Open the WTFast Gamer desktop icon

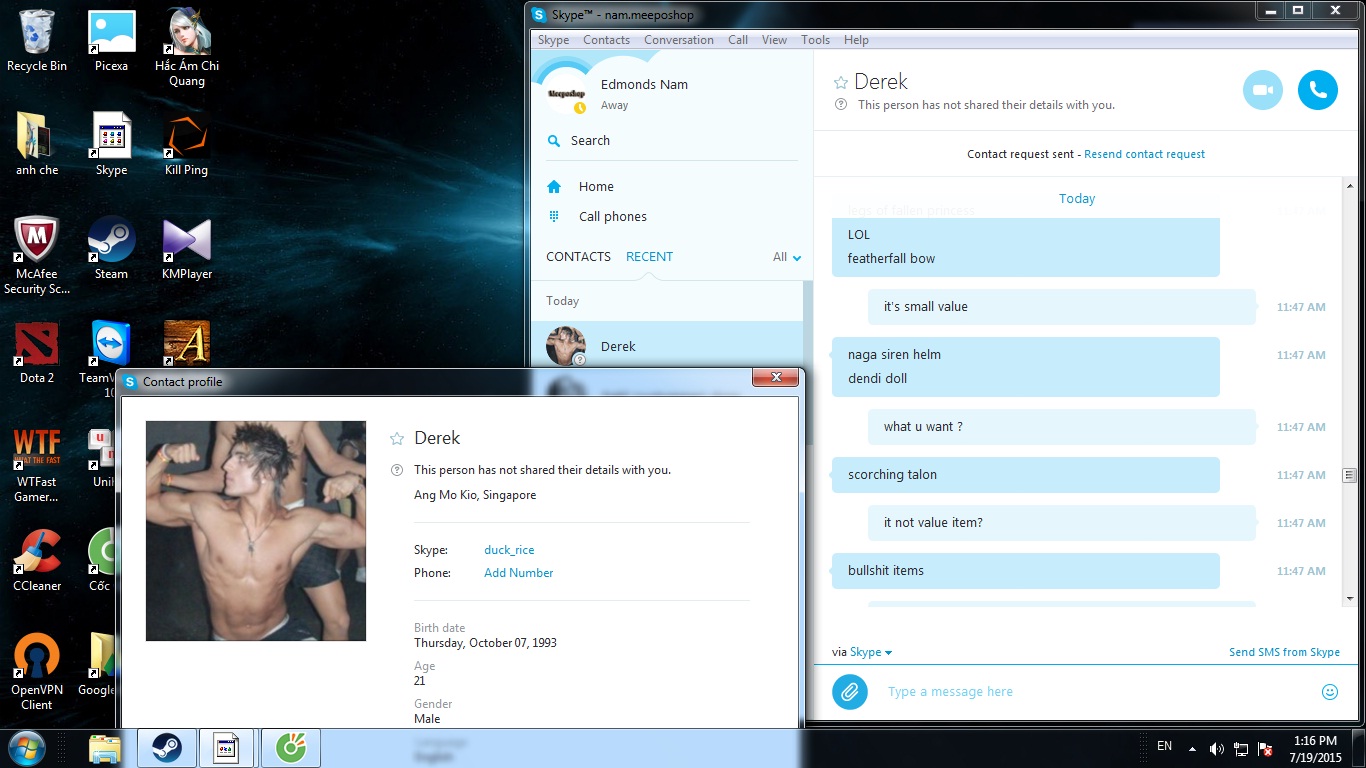[x=37, y=464]
